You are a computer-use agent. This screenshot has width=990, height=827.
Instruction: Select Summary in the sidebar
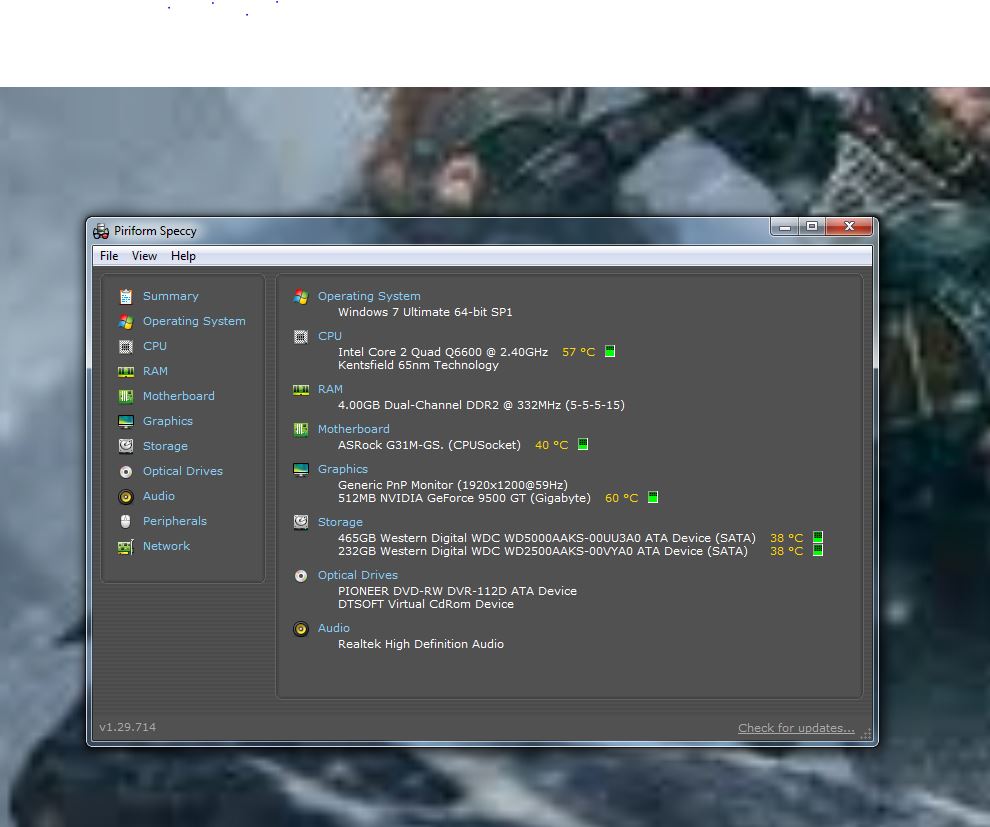[170, 296]
